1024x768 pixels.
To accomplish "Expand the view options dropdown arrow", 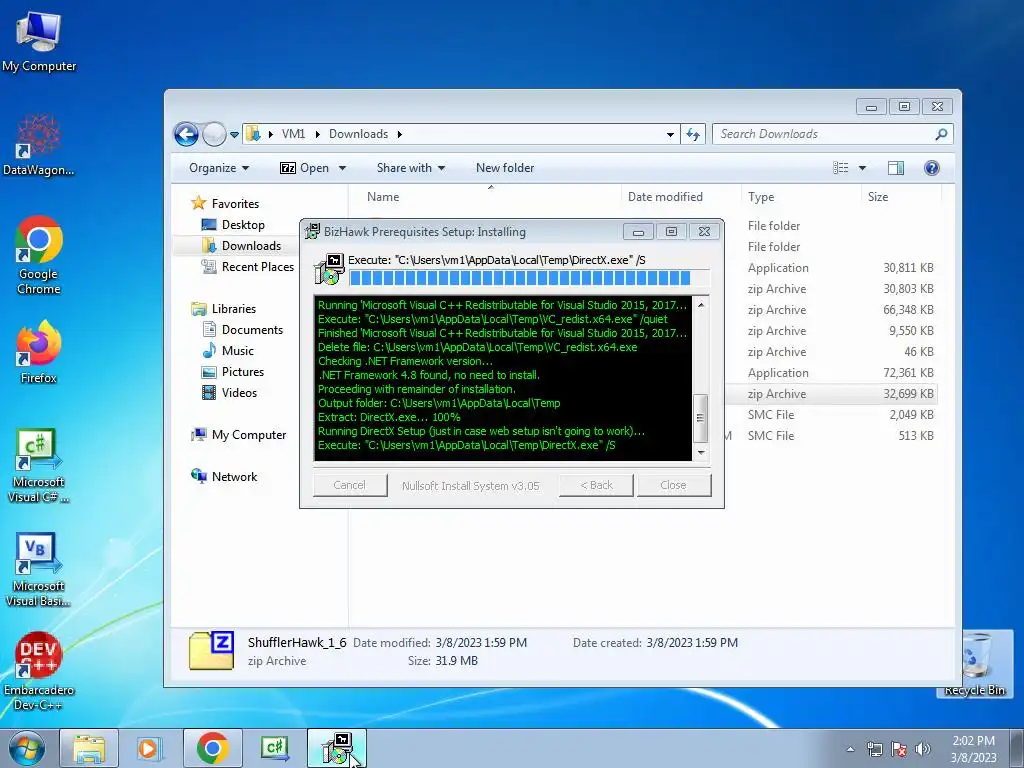I will [862, 168].
